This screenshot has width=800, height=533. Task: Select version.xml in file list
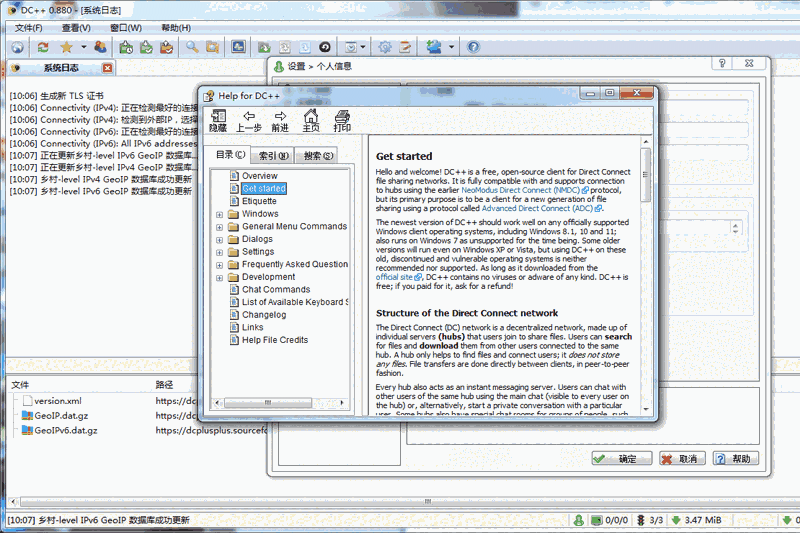coord(58,401)
